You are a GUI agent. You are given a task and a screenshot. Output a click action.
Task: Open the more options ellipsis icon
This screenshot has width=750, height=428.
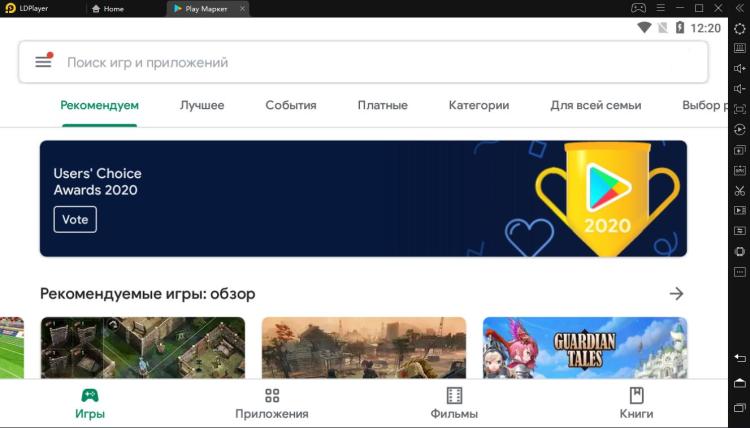pos(739,272)
